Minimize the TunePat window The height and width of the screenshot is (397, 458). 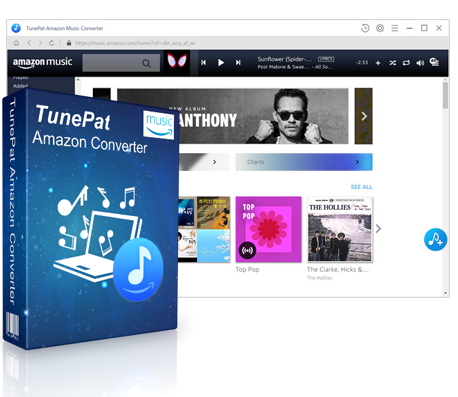pos(410,28)
